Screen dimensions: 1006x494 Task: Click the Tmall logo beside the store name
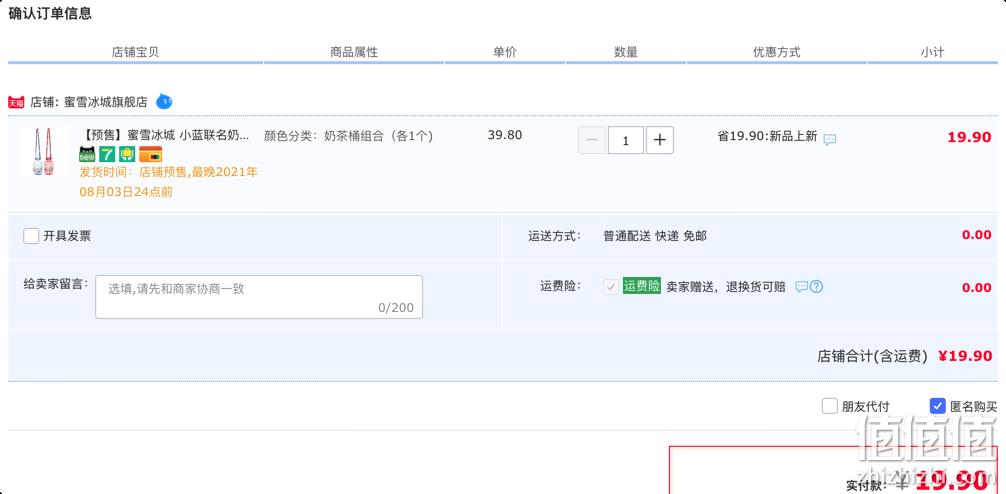tap(16, 102)
